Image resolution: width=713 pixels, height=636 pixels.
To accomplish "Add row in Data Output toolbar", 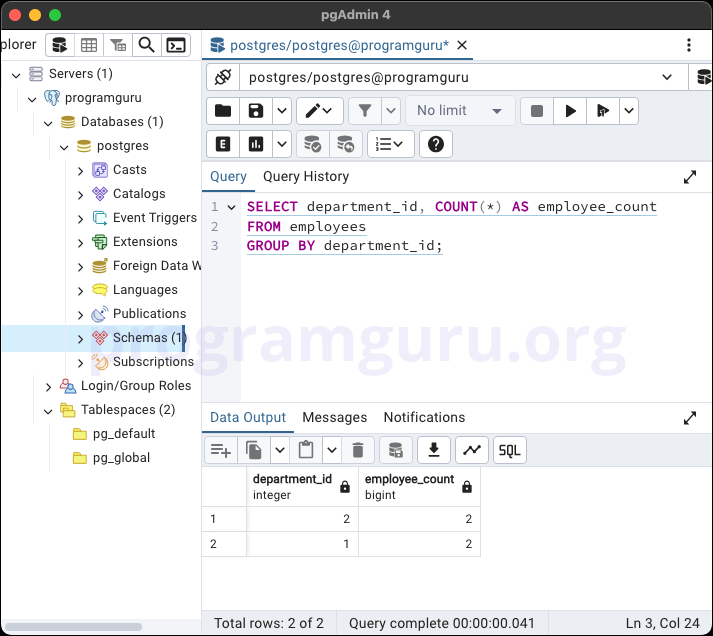I will pyautogui.click(x=221, y=450).
